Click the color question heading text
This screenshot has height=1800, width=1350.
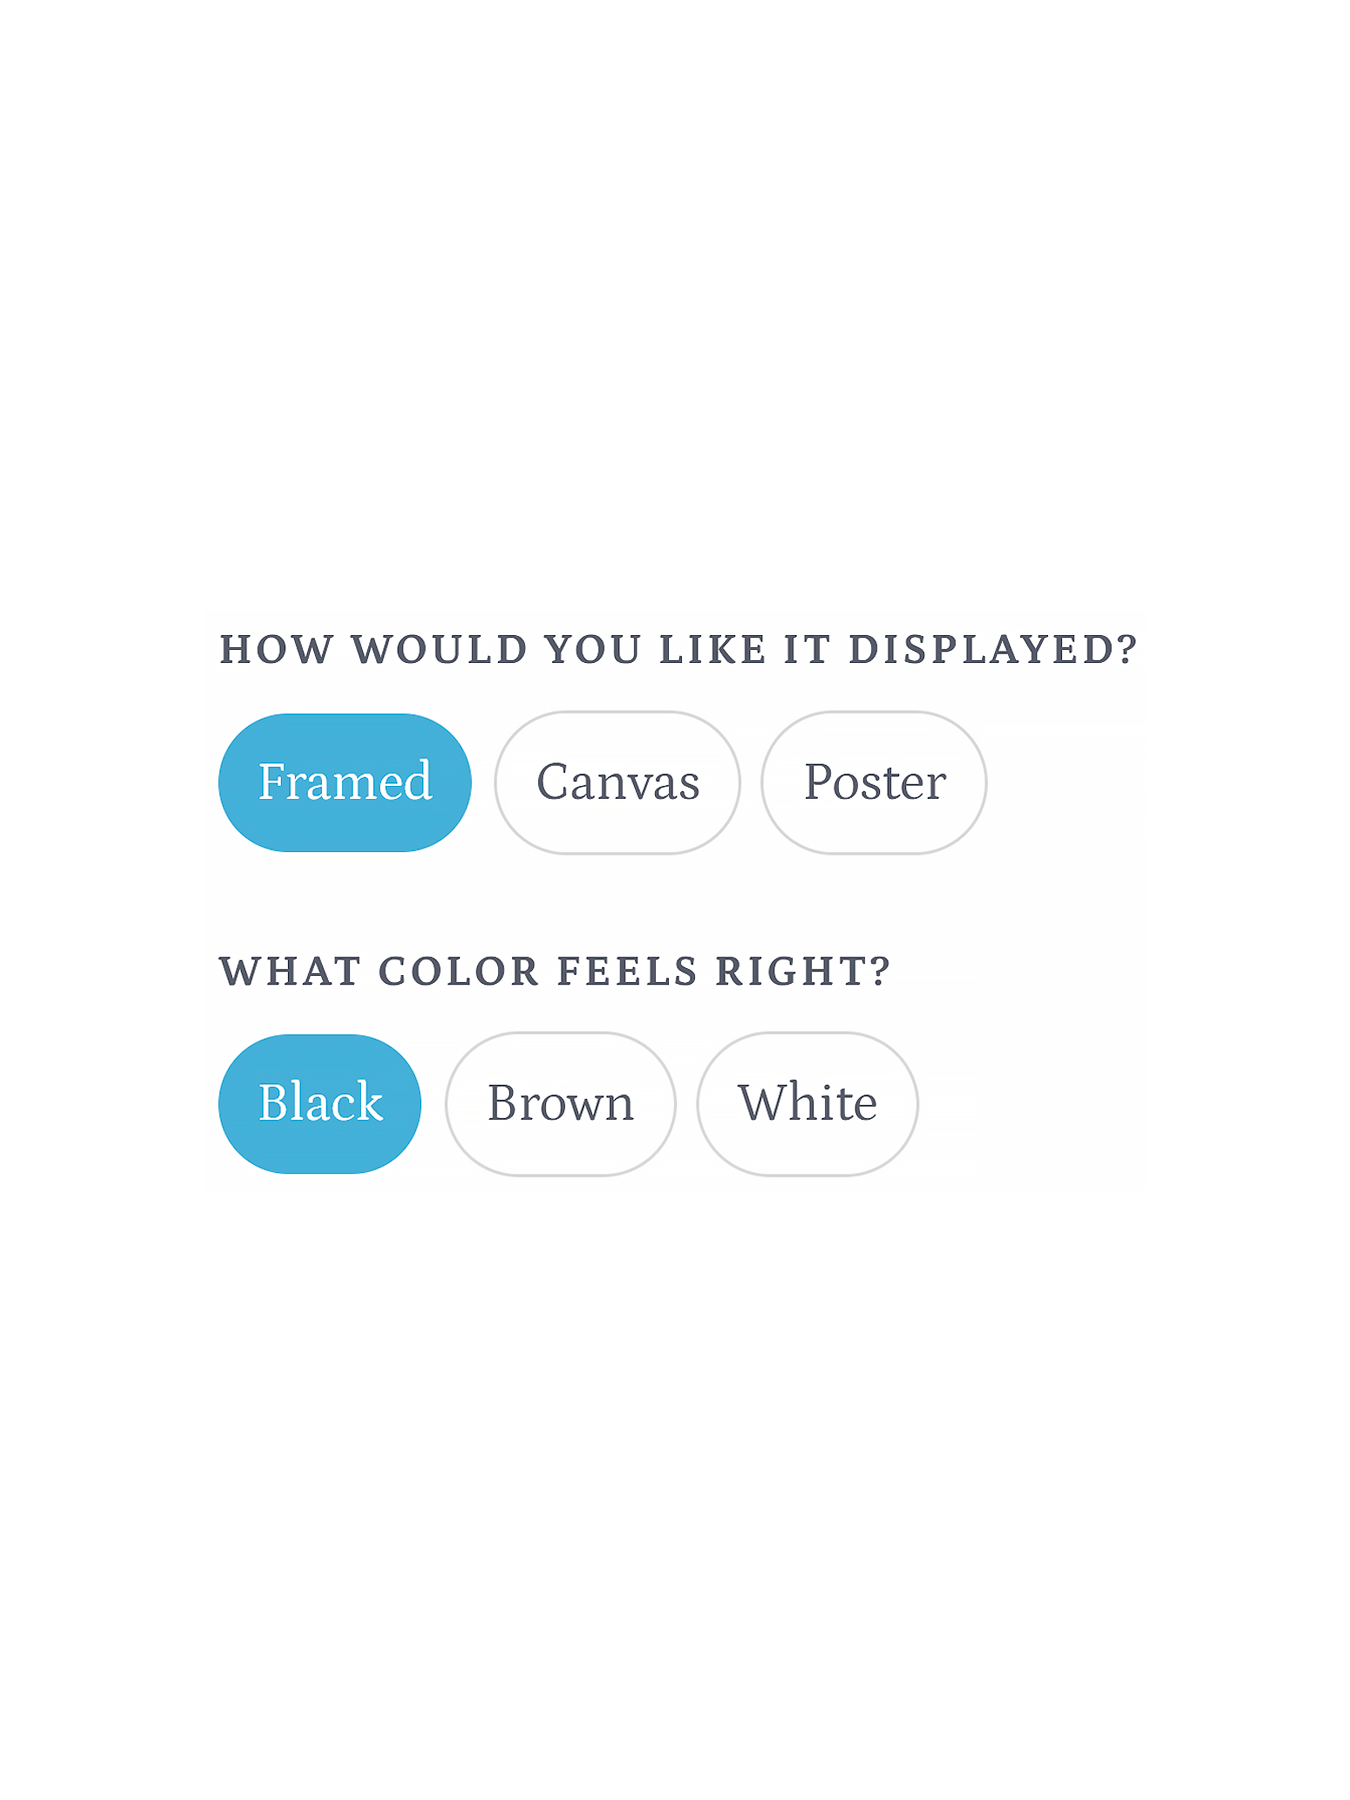click(x=556, y=970)
